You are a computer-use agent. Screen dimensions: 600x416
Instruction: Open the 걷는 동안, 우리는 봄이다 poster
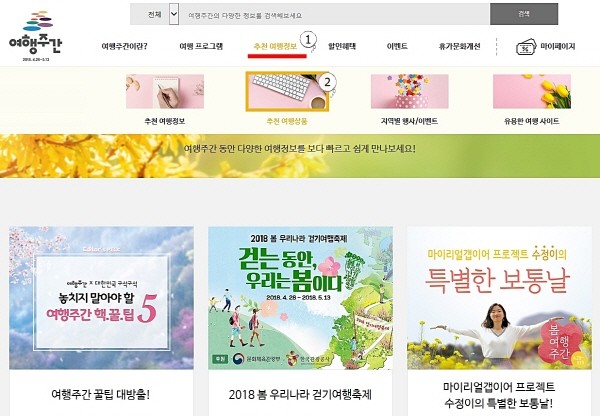point(300,298)
